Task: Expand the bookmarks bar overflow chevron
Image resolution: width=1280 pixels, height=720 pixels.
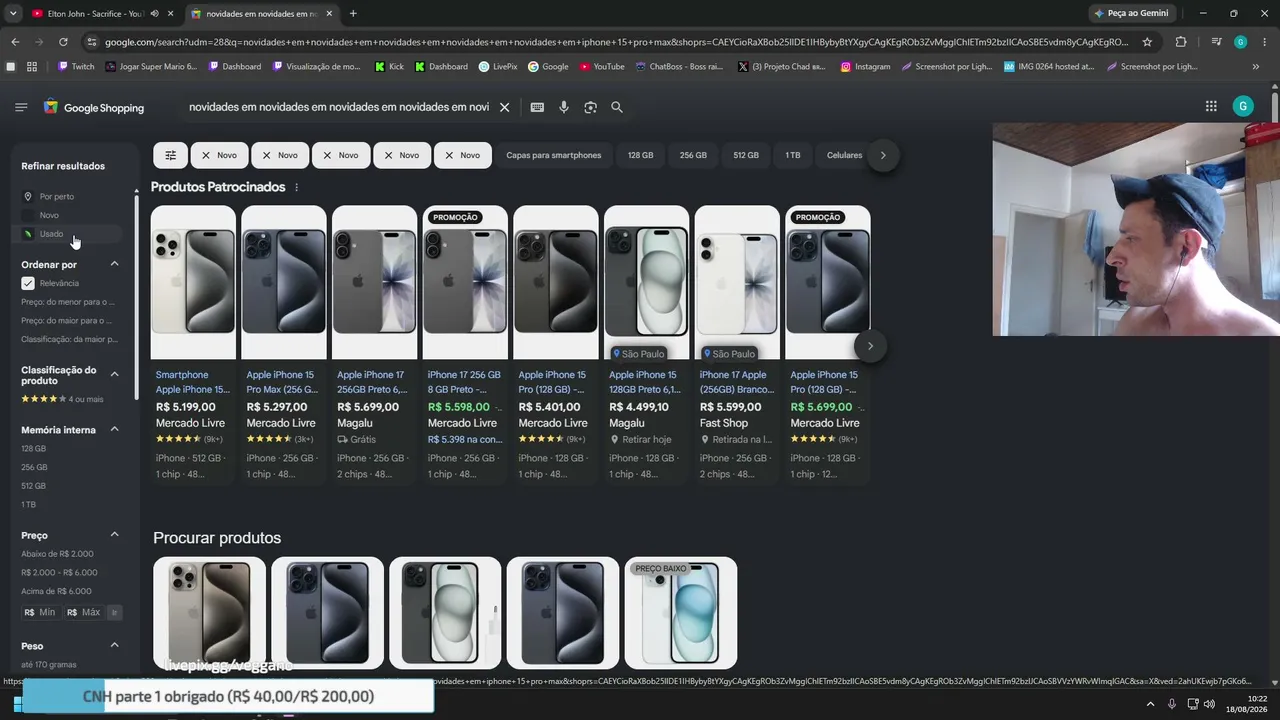Action: pyautogui.click(x=1255, y=67)
